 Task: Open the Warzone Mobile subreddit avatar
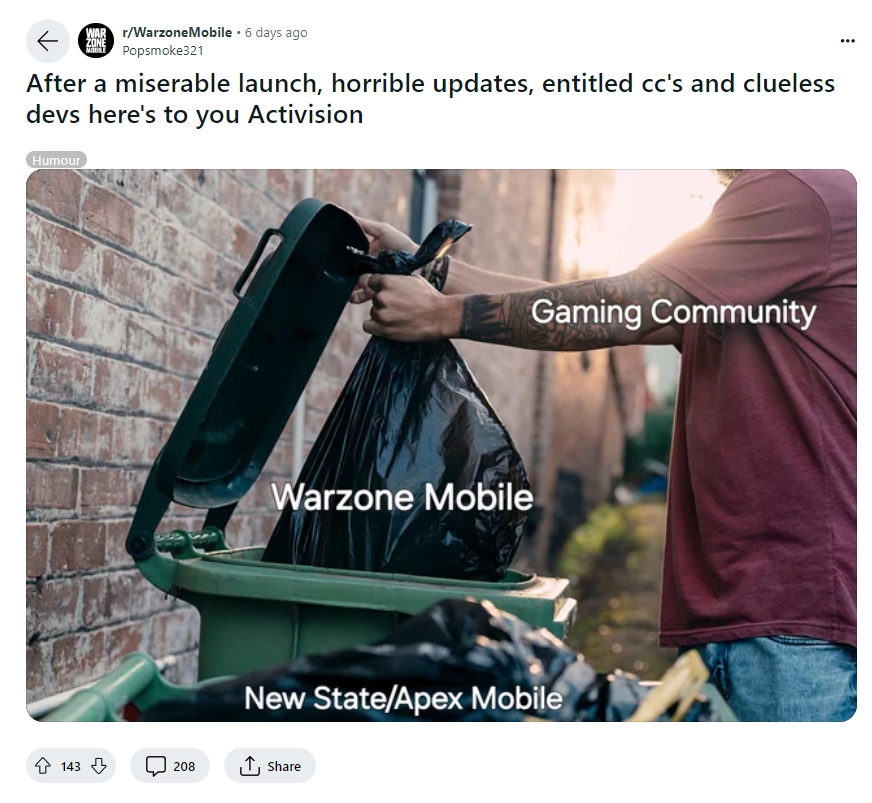tap(96, 41)
